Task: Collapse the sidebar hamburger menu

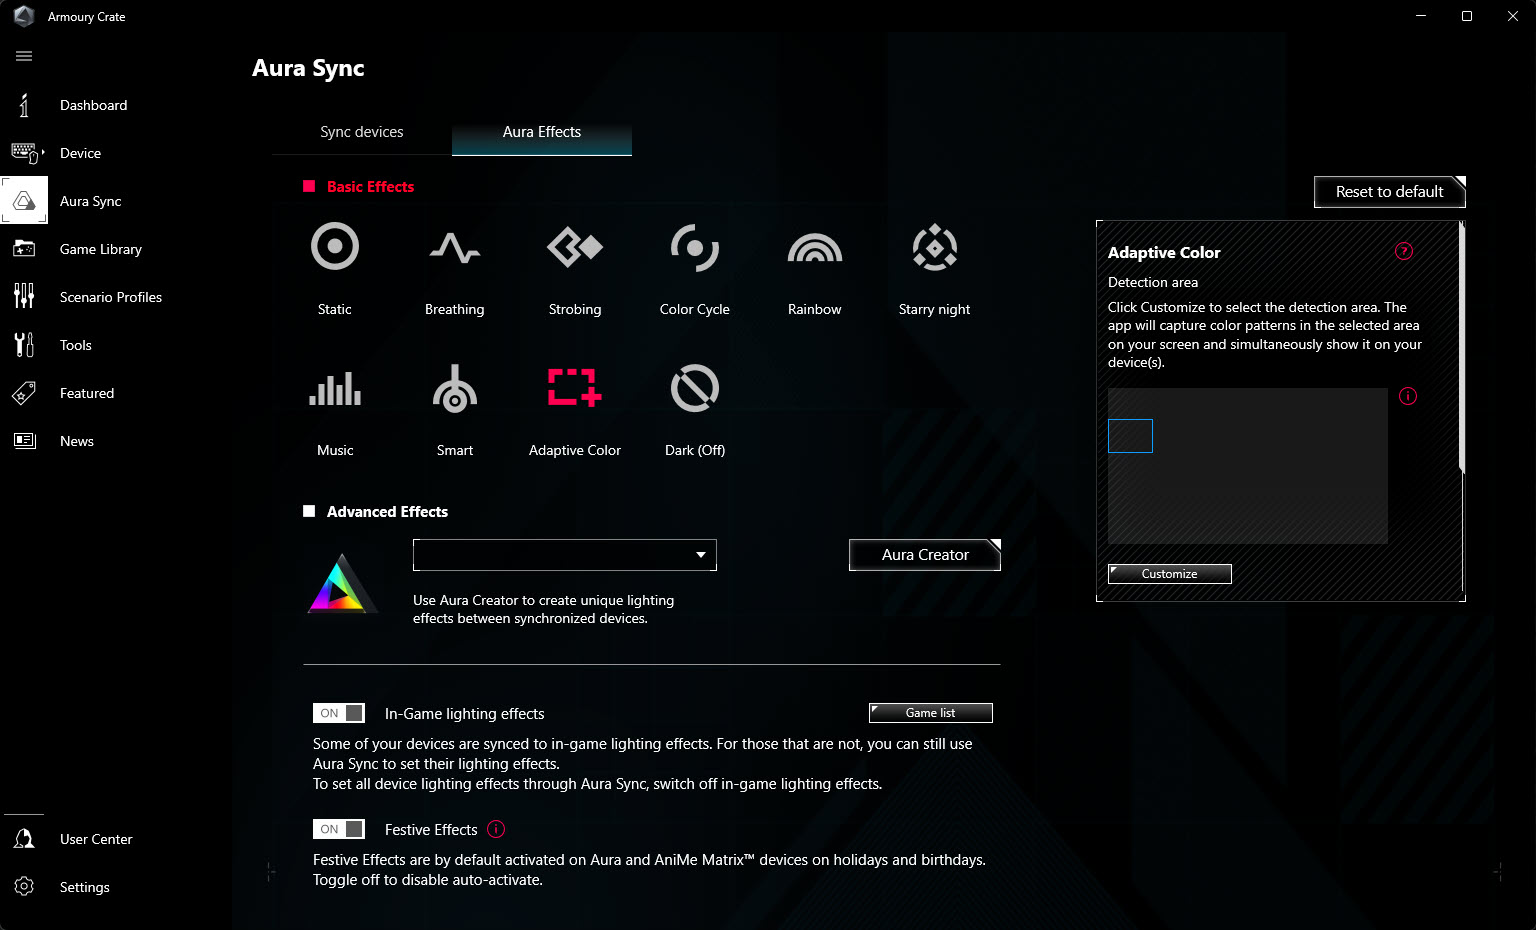Action: [24, 56]
